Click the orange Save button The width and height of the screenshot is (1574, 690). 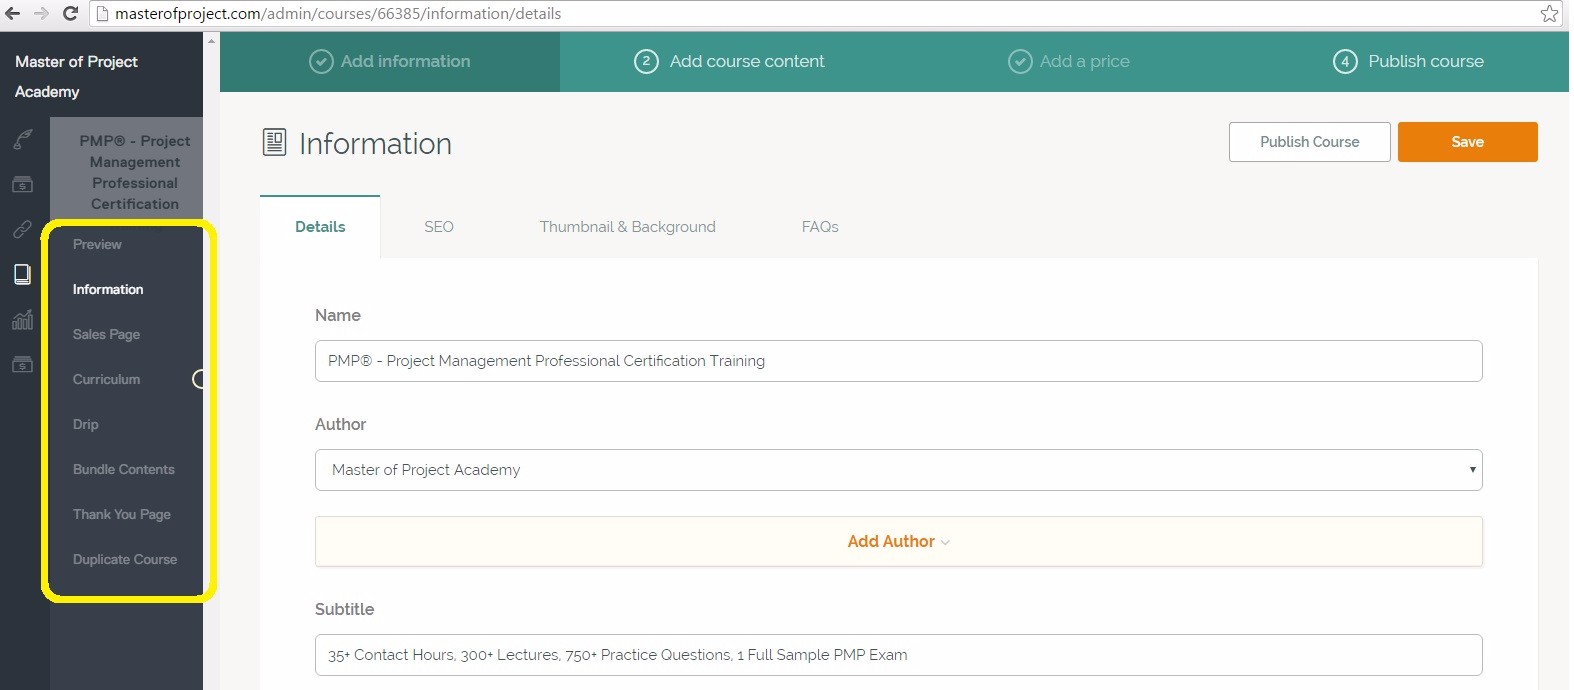(x=1467, y=142)
